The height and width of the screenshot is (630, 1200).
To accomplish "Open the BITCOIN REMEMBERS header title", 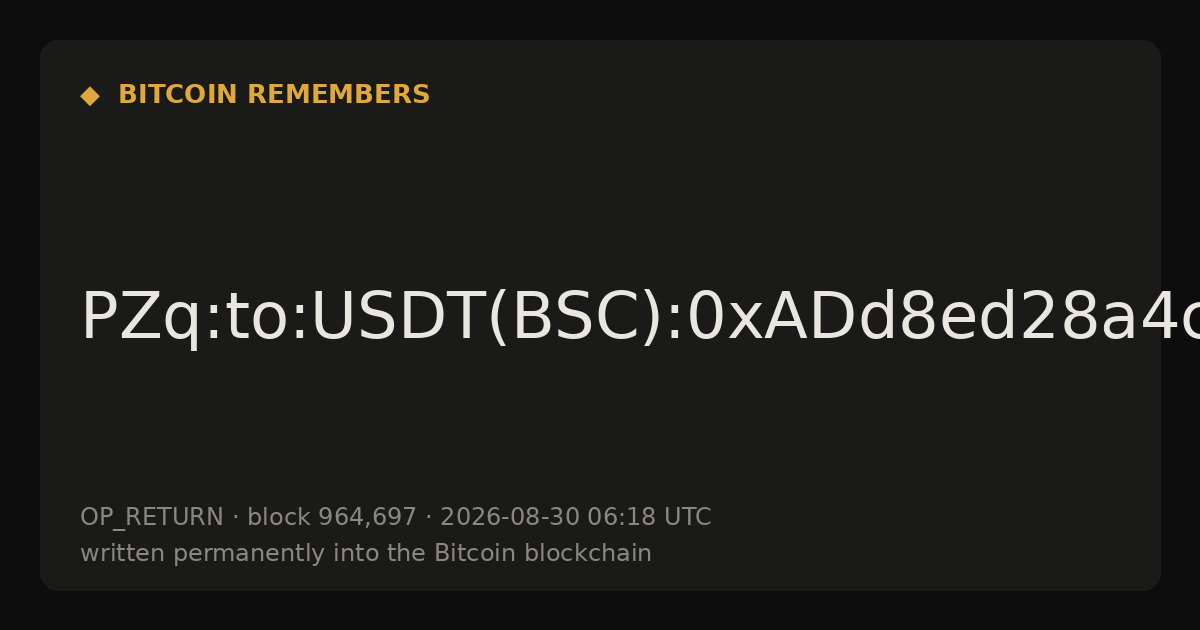I will [x=274, y=95].
